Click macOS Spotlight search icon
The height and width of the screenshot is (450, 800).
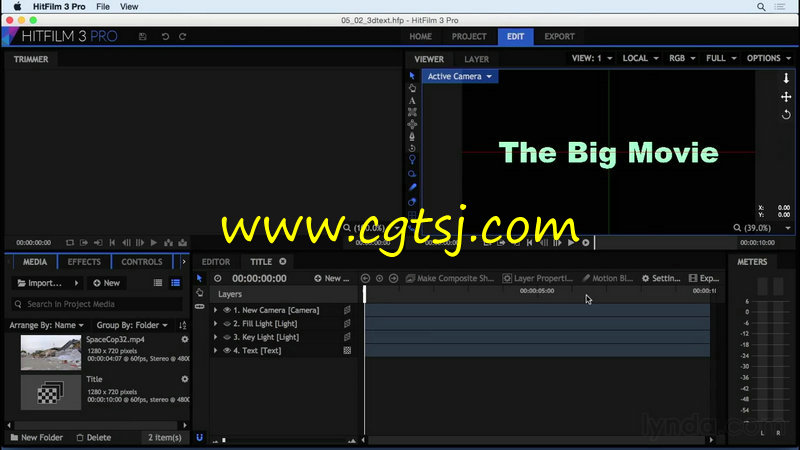click(x=761, y=7)
